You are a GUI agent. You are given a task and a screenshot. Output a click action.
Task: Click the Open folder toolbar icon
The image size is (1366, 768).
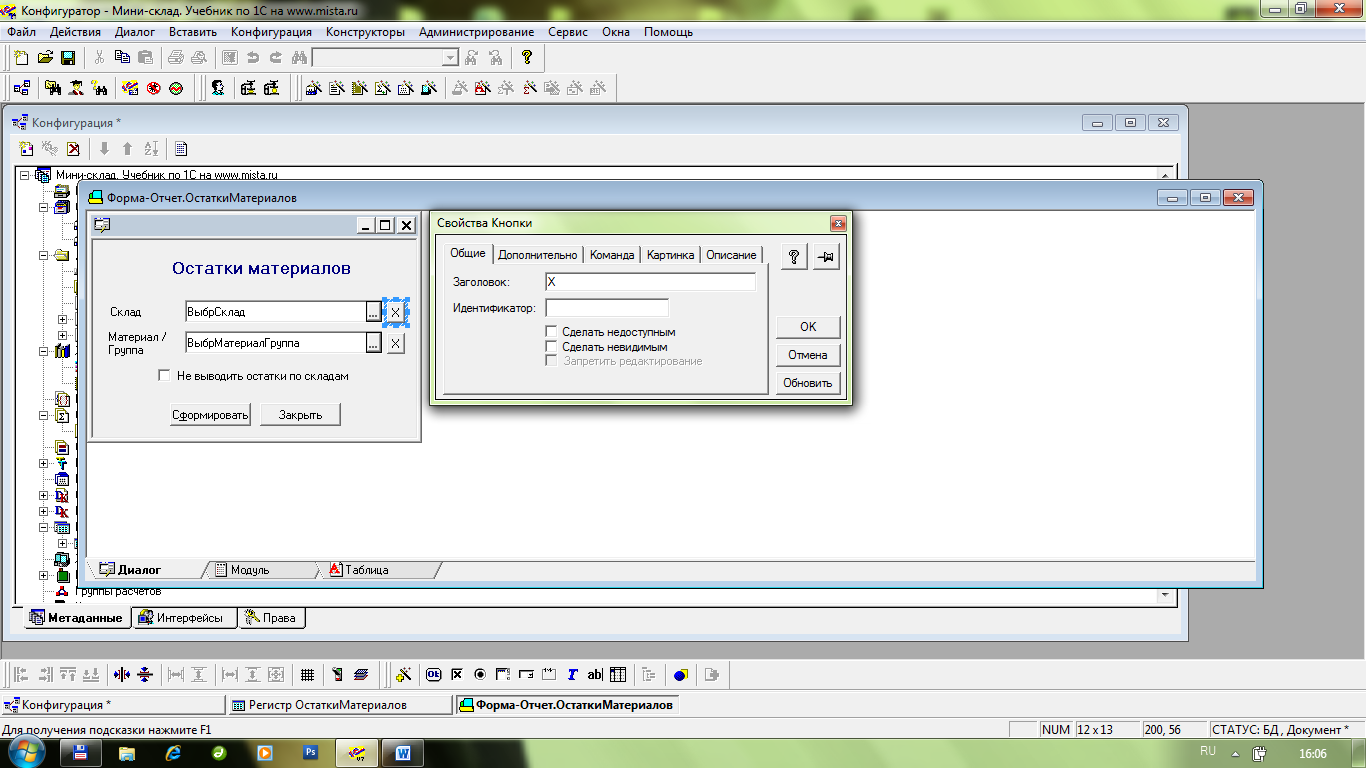[45, 58]
